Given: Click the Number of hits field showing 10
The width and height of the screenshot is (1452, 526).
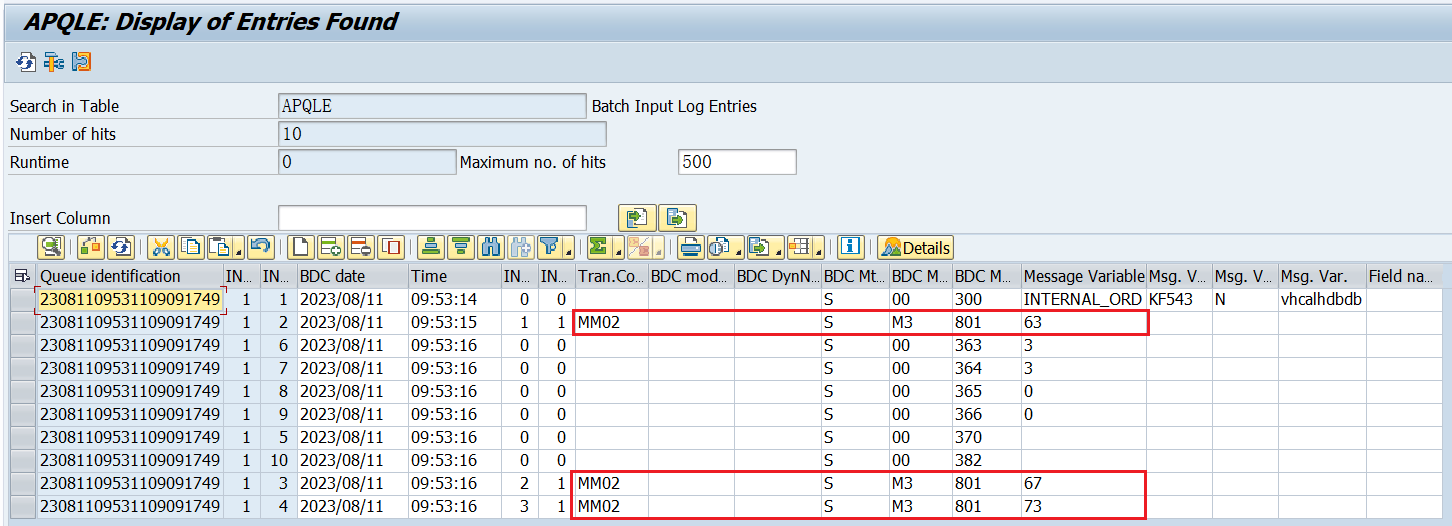Looking at the screenshot, I should tap(442, 134).
